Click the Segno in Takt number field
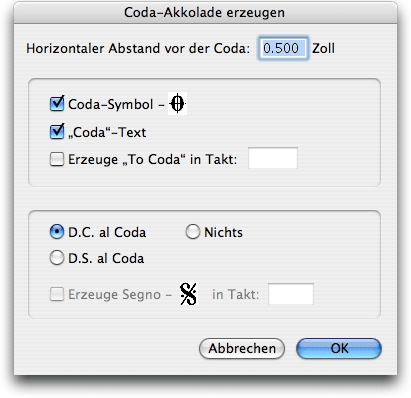Screen dimensions: 411x398 point(291,294)
